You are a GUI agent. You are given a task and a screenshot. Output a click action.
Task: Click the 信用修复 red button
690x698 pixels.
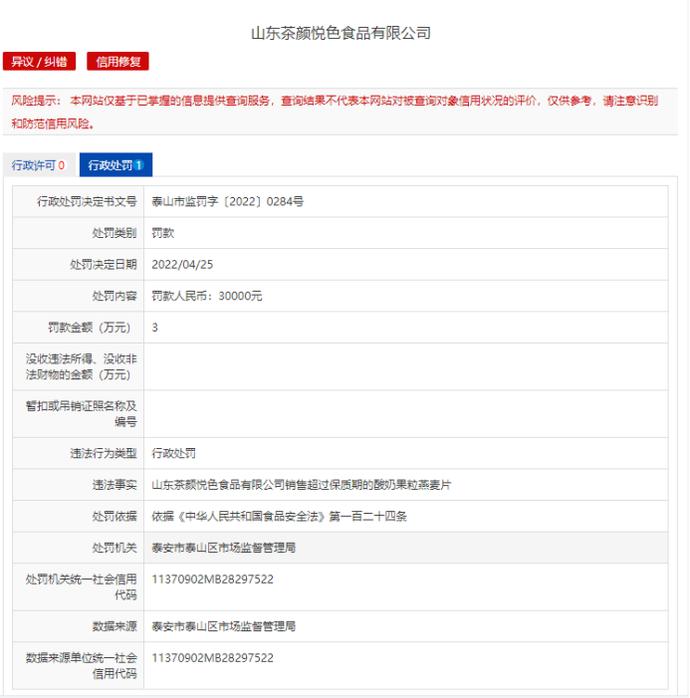click(x=118, y=61)
